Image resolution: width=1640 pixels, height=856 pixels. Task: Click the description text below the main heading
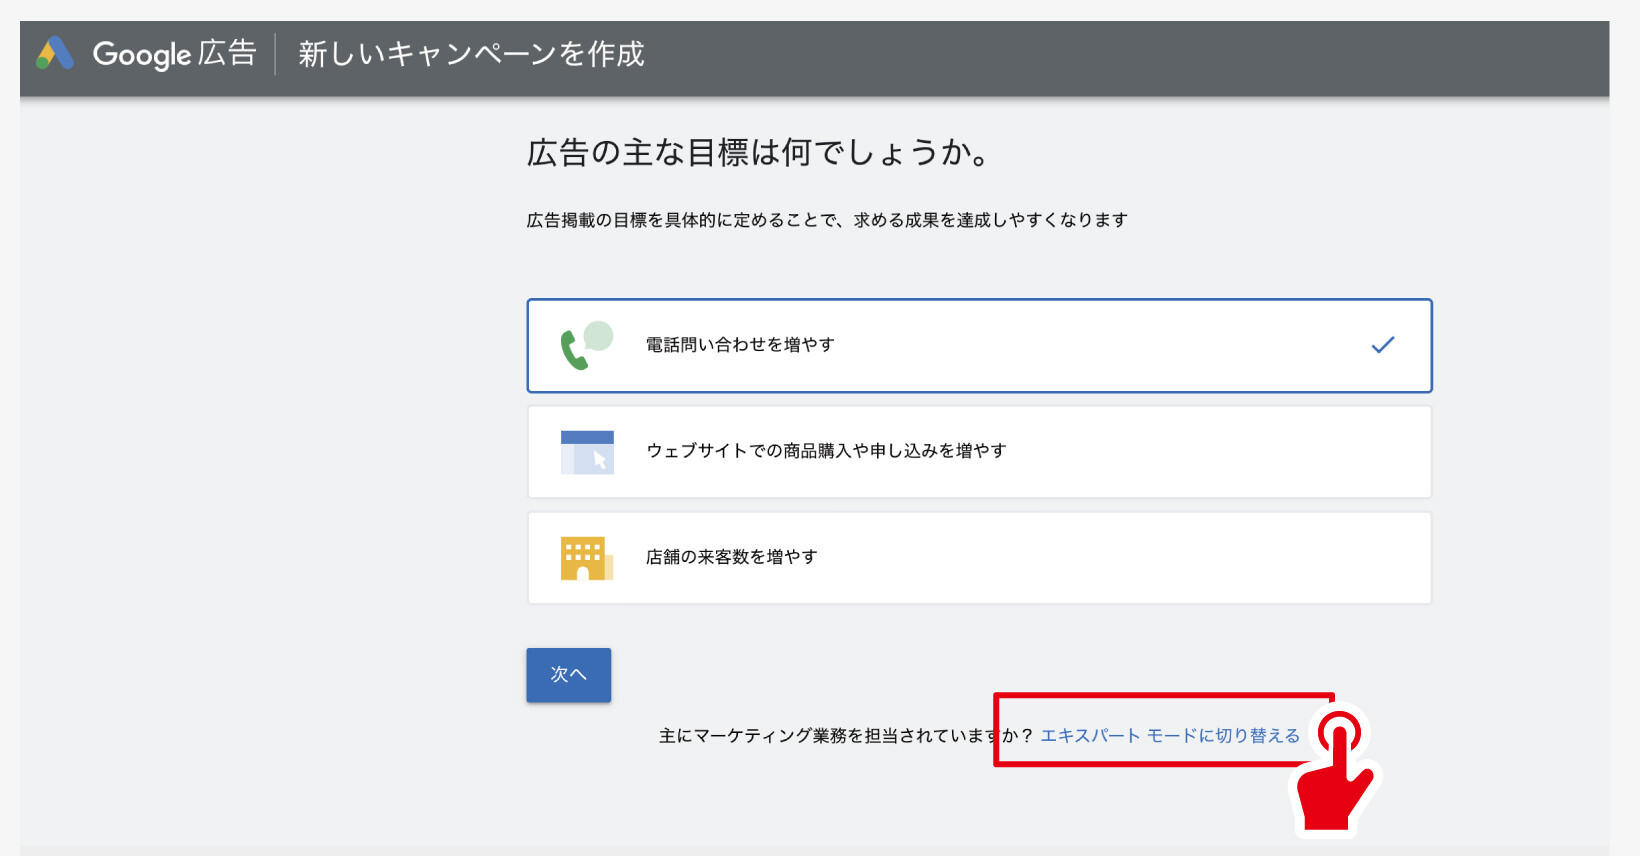point(826,220)
